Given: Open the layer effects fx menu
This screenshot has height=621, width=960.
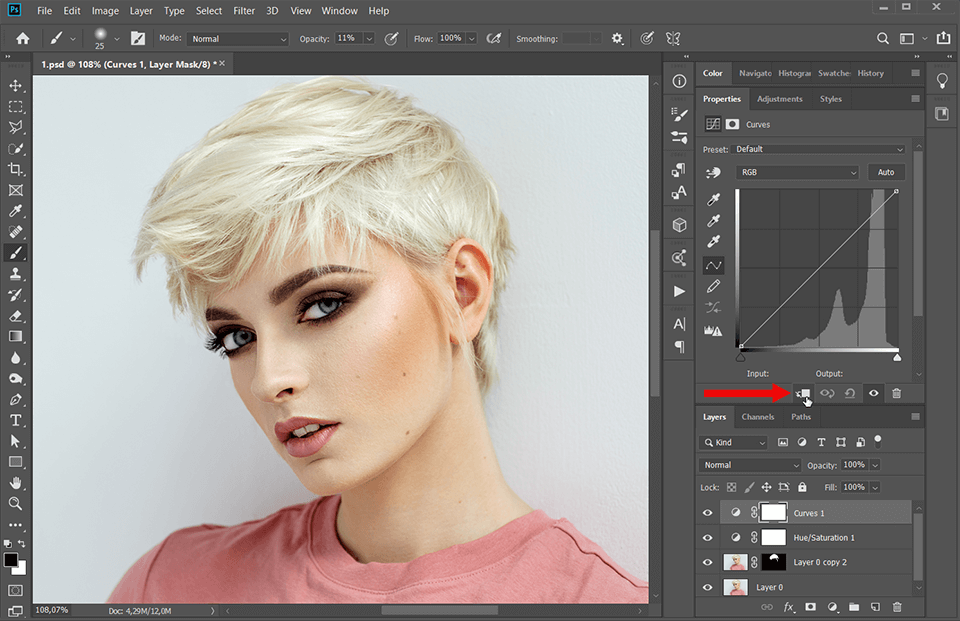Looking at the screenshot, I should pos(787,606).
